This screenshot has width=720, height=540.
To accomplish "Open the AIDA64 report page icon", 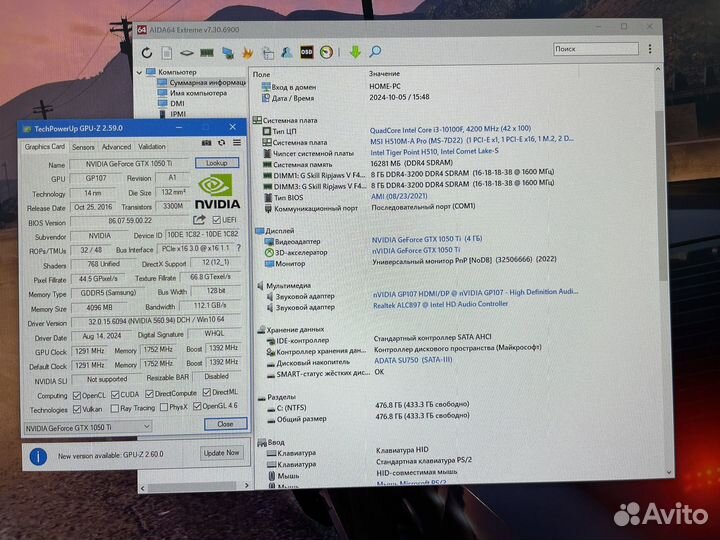I will click(x=167, y=53).
